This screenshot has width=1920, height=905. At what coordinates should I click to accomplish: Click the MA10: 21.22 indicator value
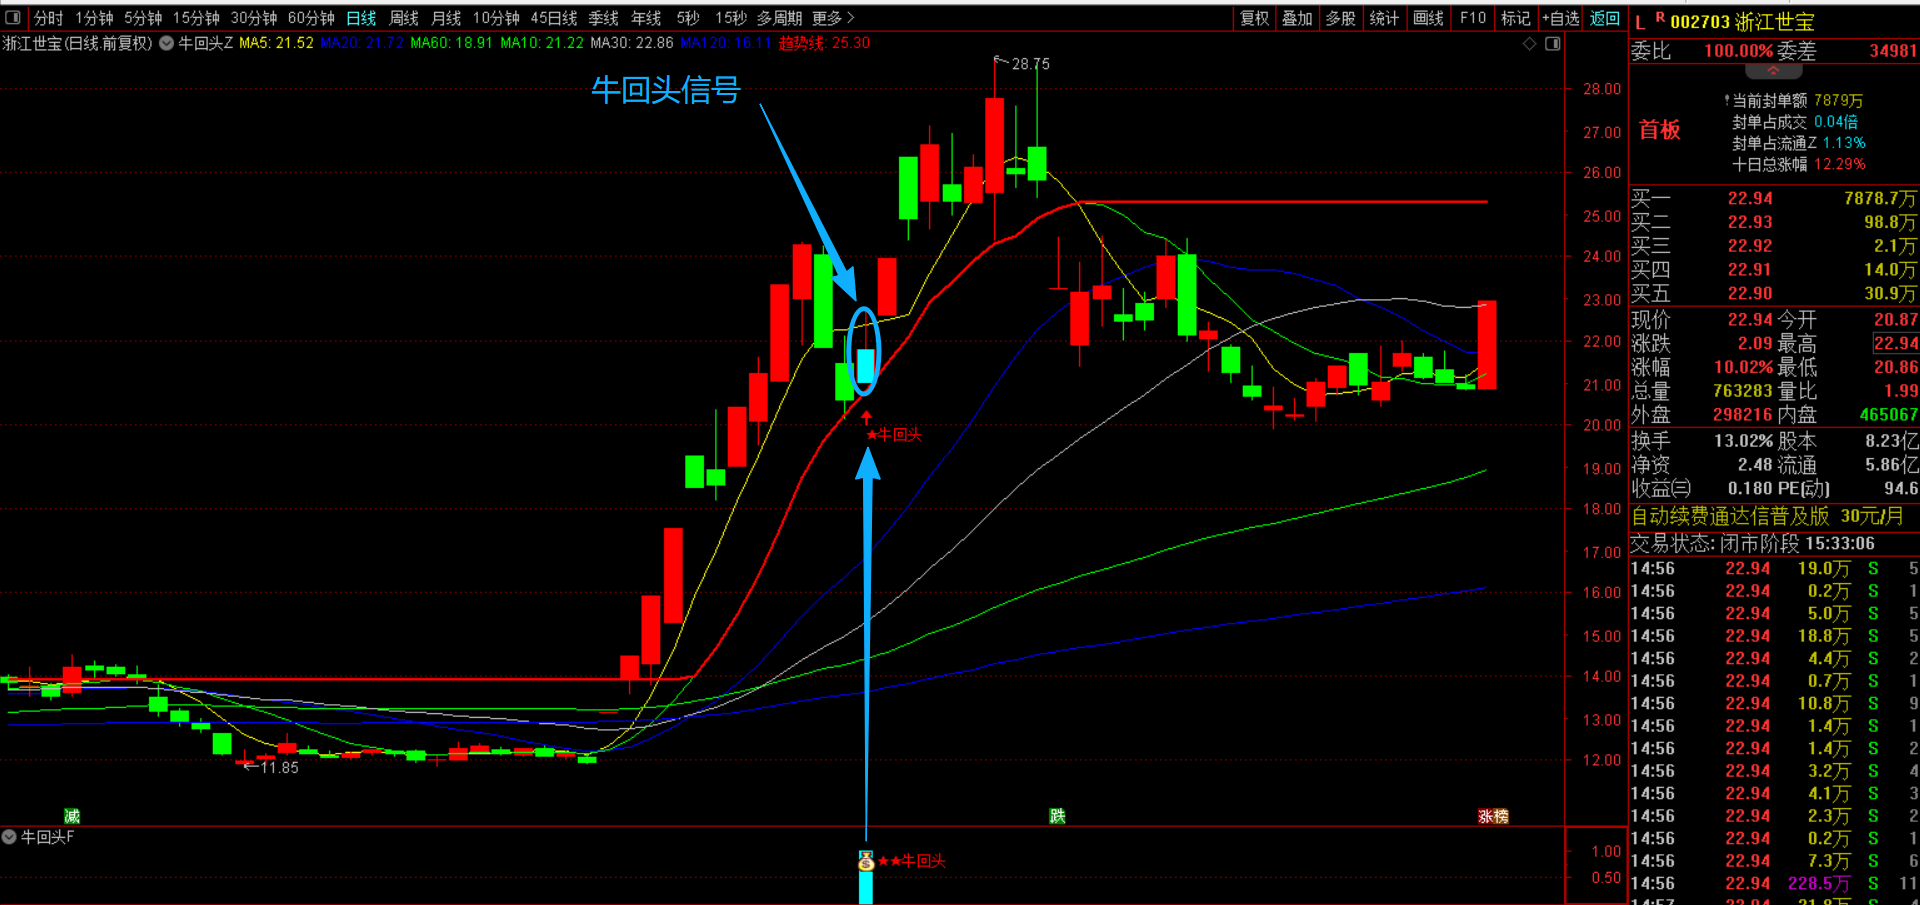542,43
